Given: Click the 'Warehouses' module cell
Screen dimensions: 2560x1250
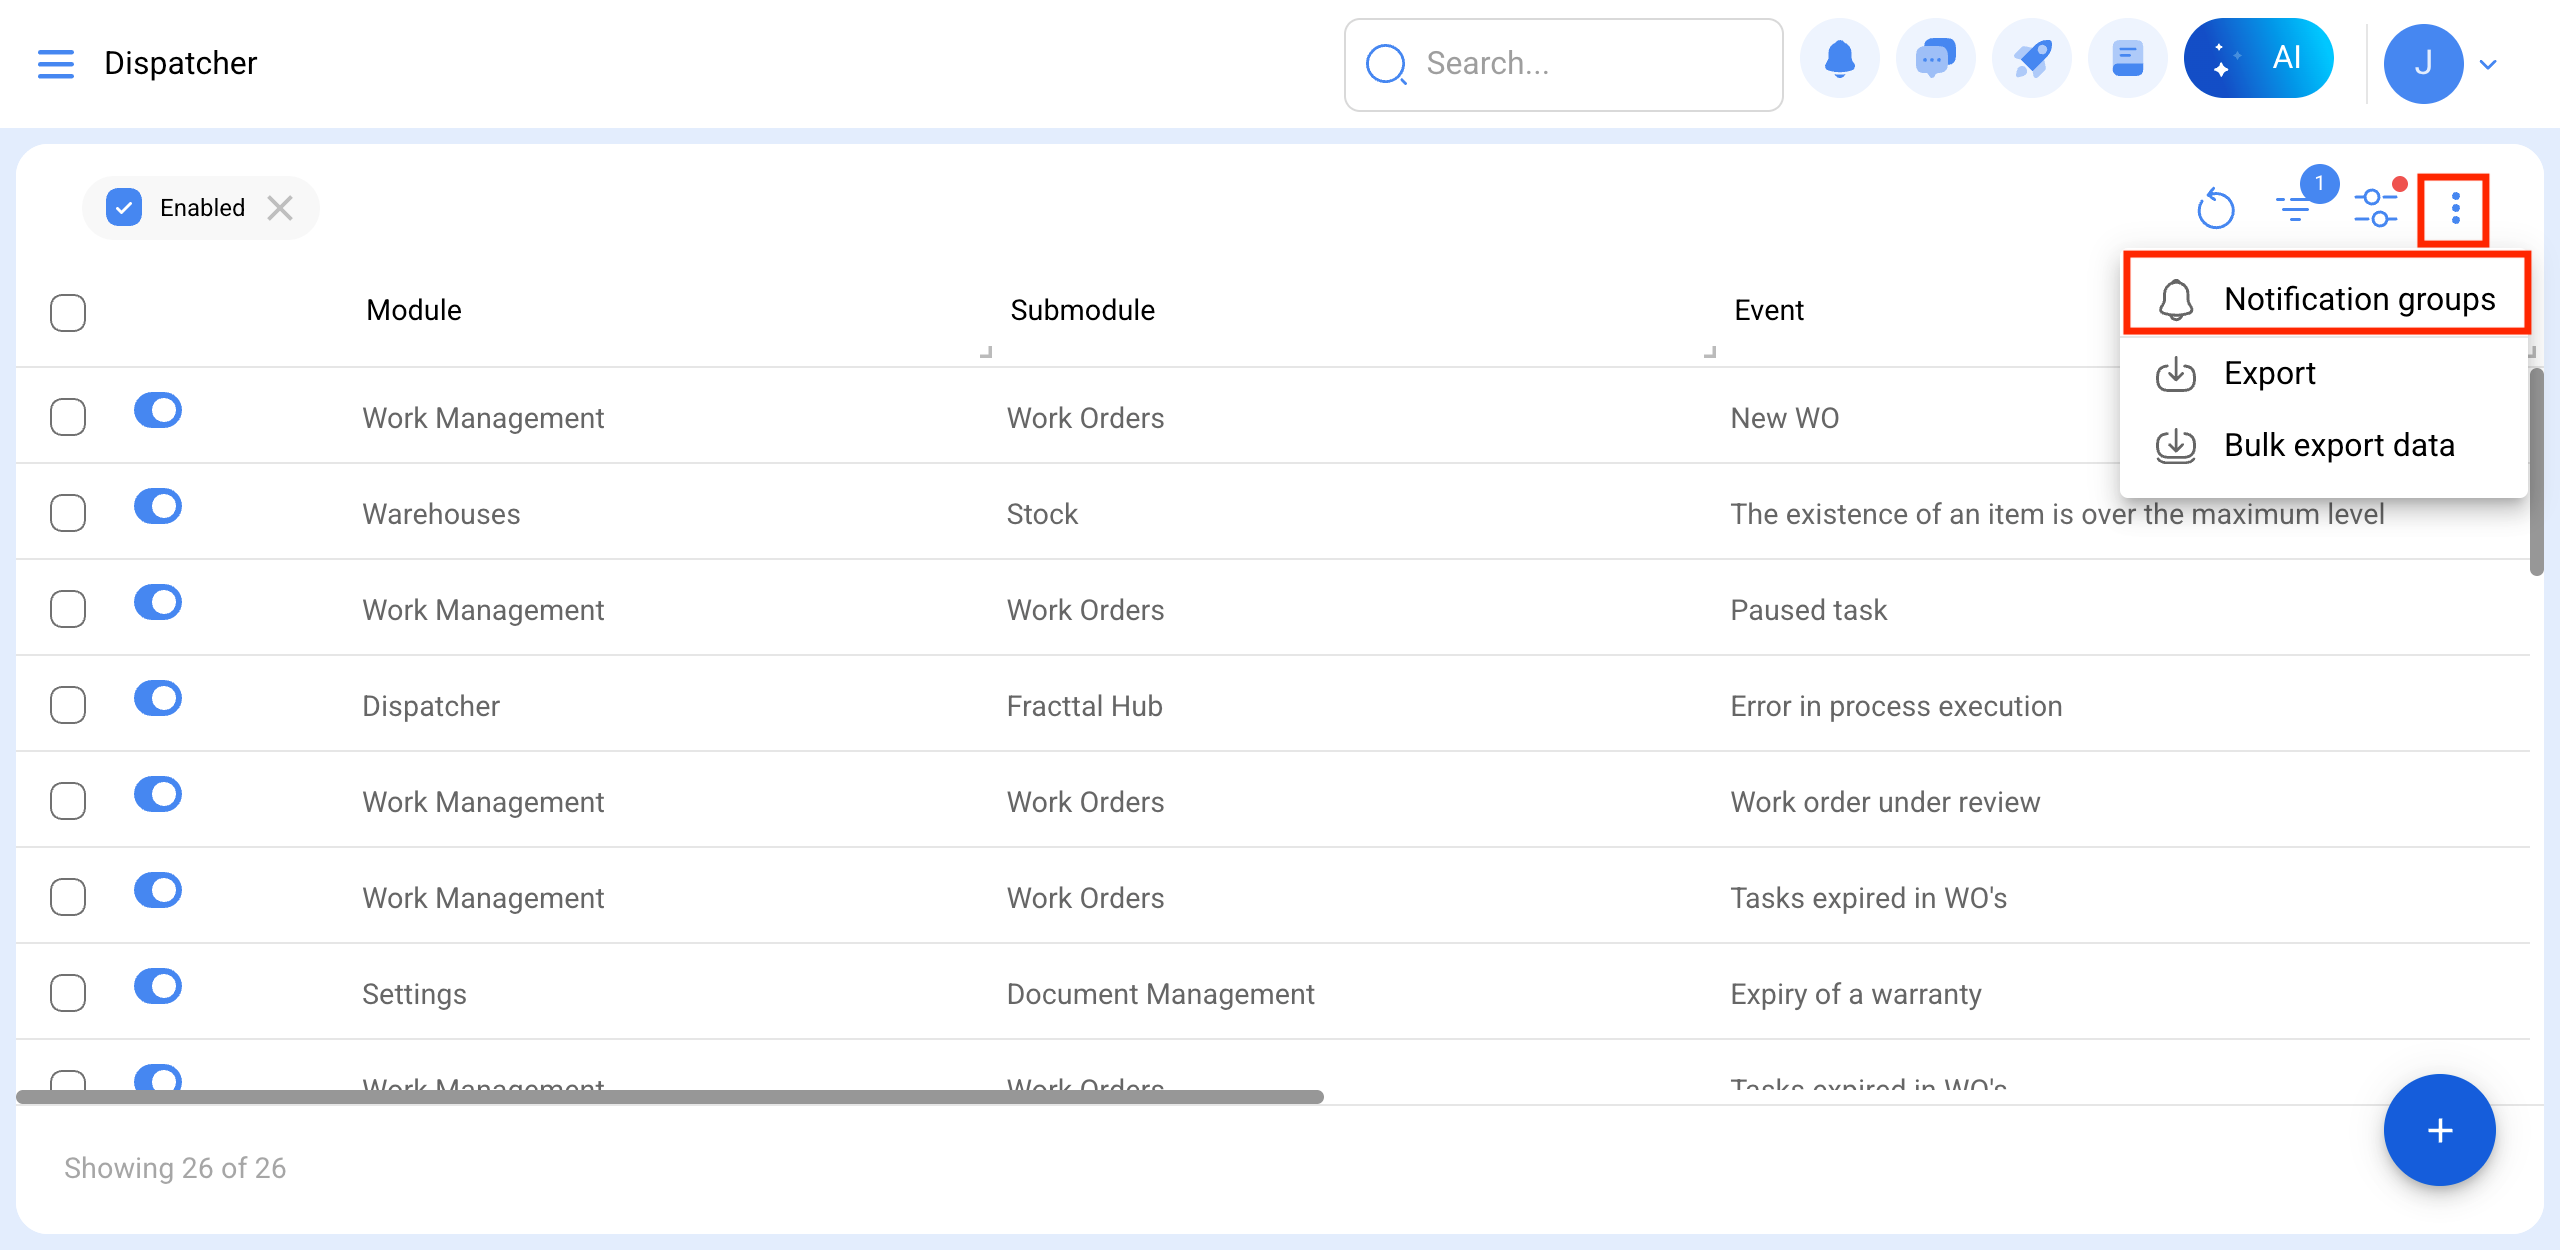Looking at the screenshot, I should [441, 514].
